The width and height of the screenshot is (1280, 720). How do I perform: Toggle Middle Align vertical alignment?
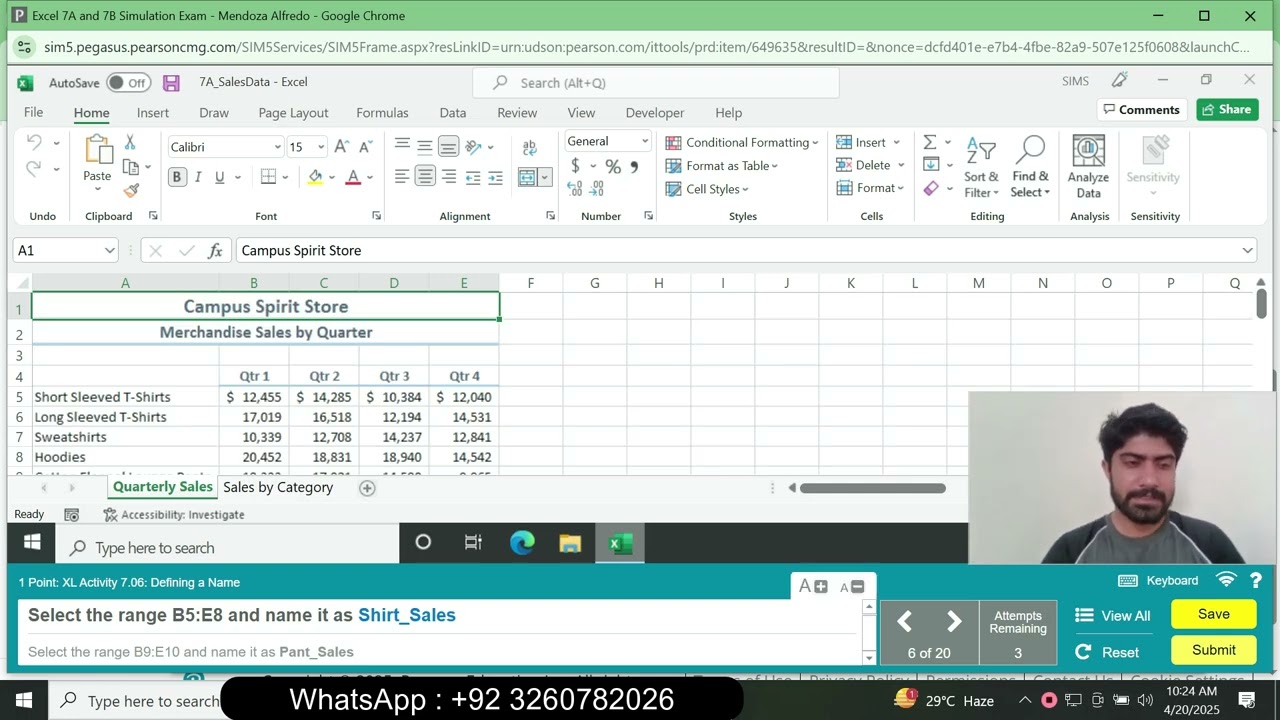[x=425, y=147]
